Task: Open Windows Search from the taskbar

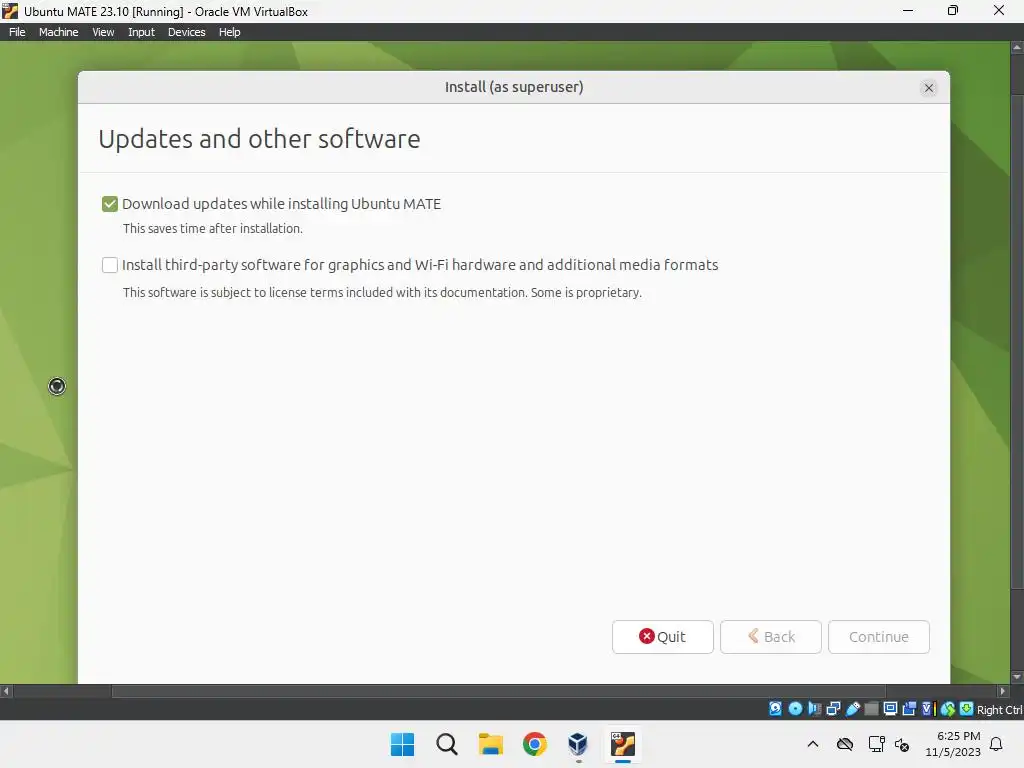Action: coord(447,744)
